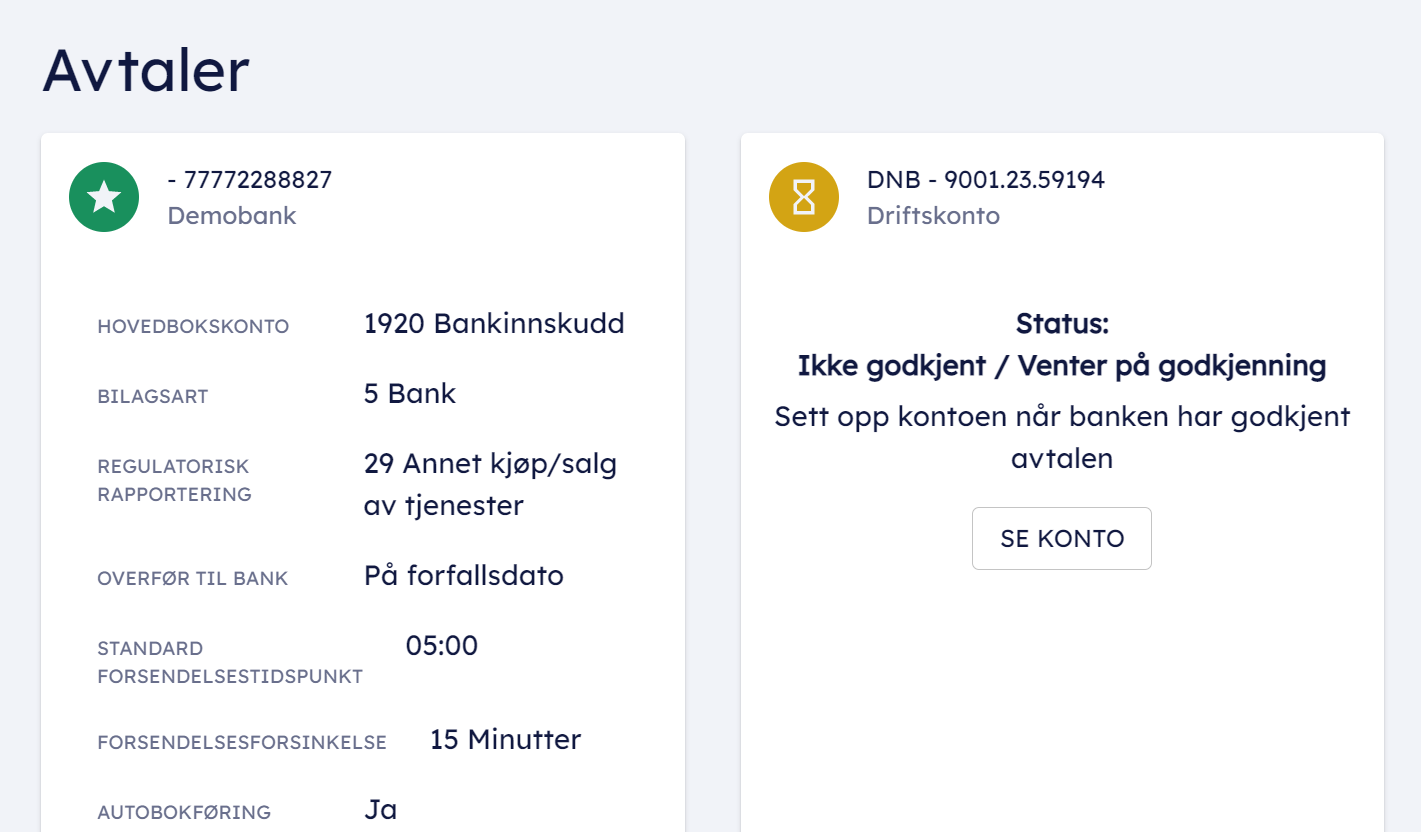Image resolution: width=1421 pixels, height=832 pixels.
Task: Click the Hovedbokskonto label
Action: (193, 327)
